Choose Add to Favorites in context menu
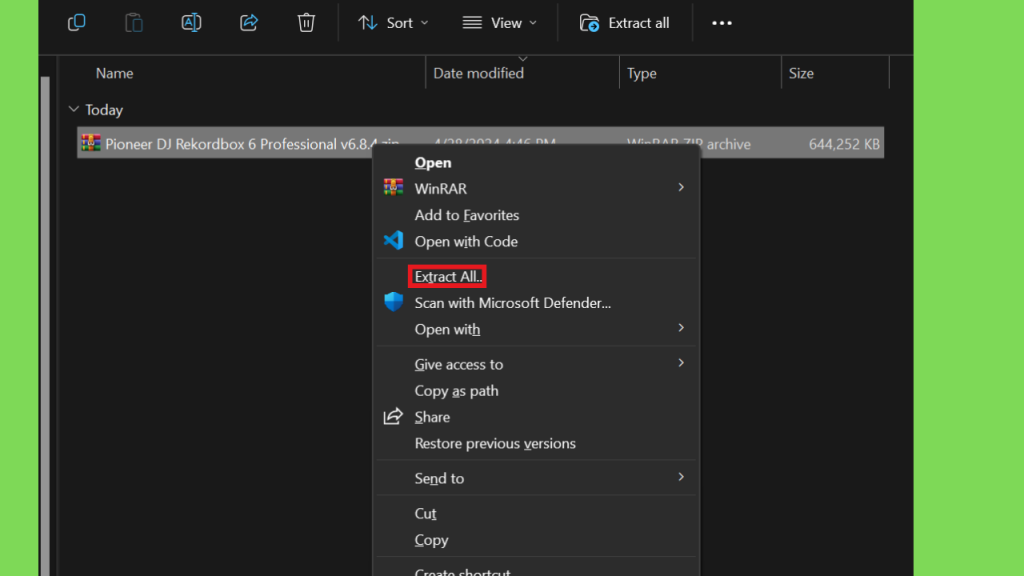 pyautogui.click(x=536, y=215)
